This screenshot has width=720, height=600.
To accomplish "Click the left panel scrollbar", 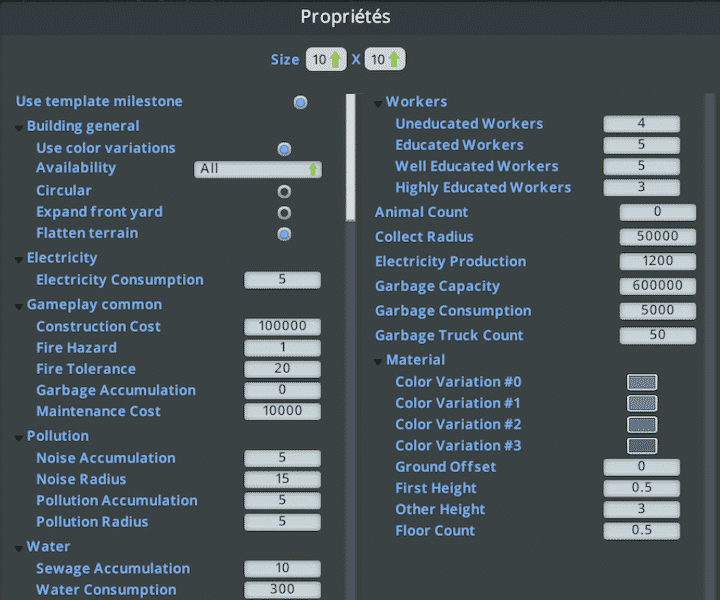I will [349, 158].
